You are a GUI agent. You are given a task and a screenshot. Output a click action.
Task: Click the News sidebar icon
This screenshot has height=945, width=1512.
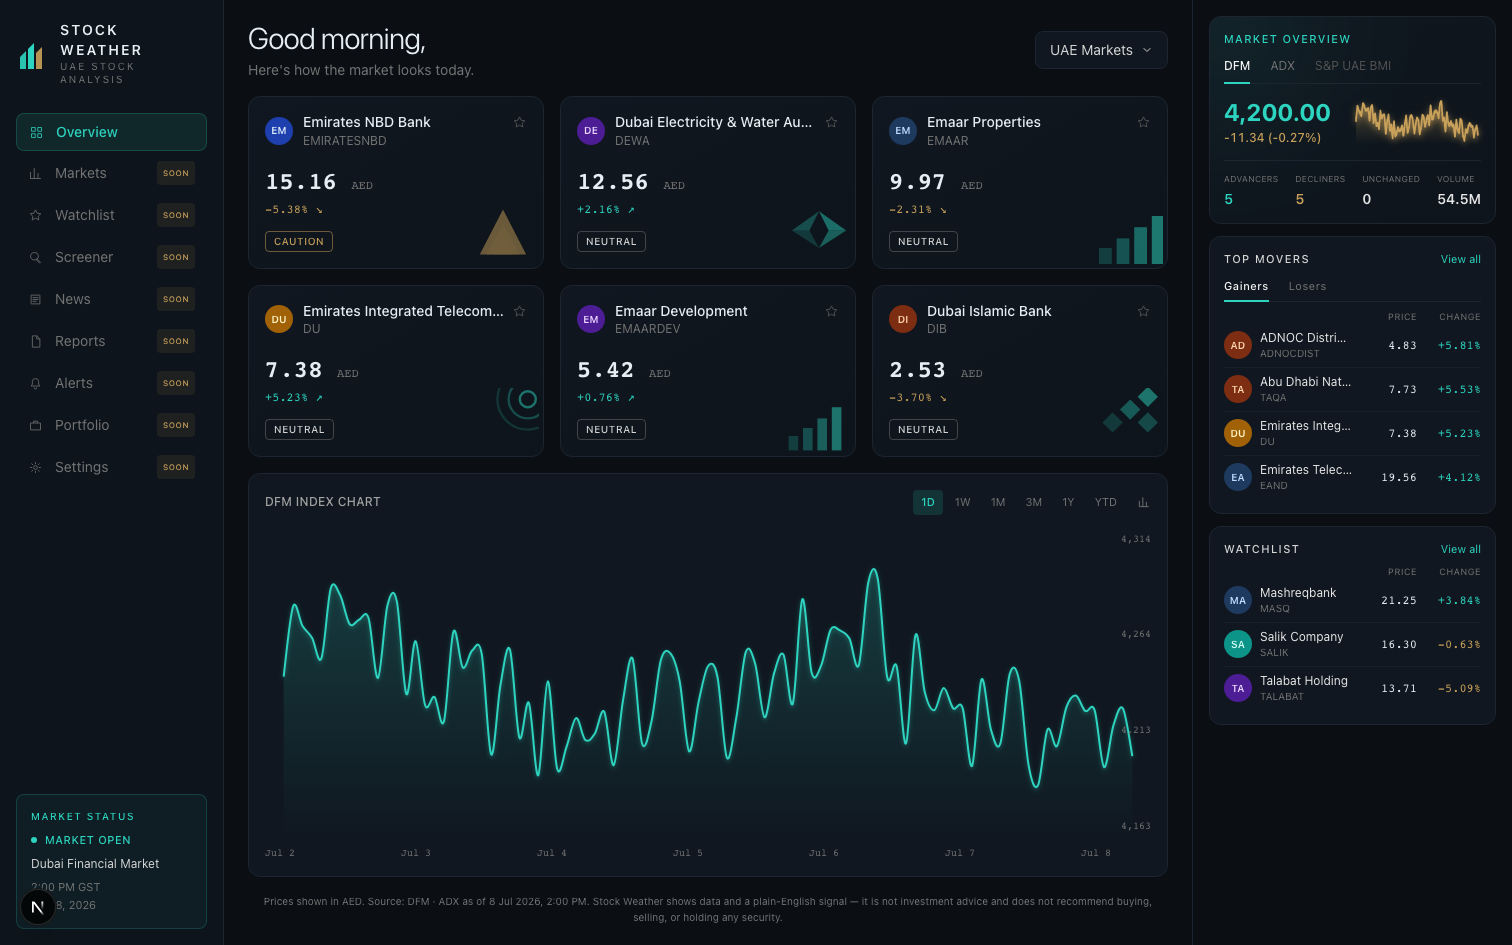pos(35,300)
